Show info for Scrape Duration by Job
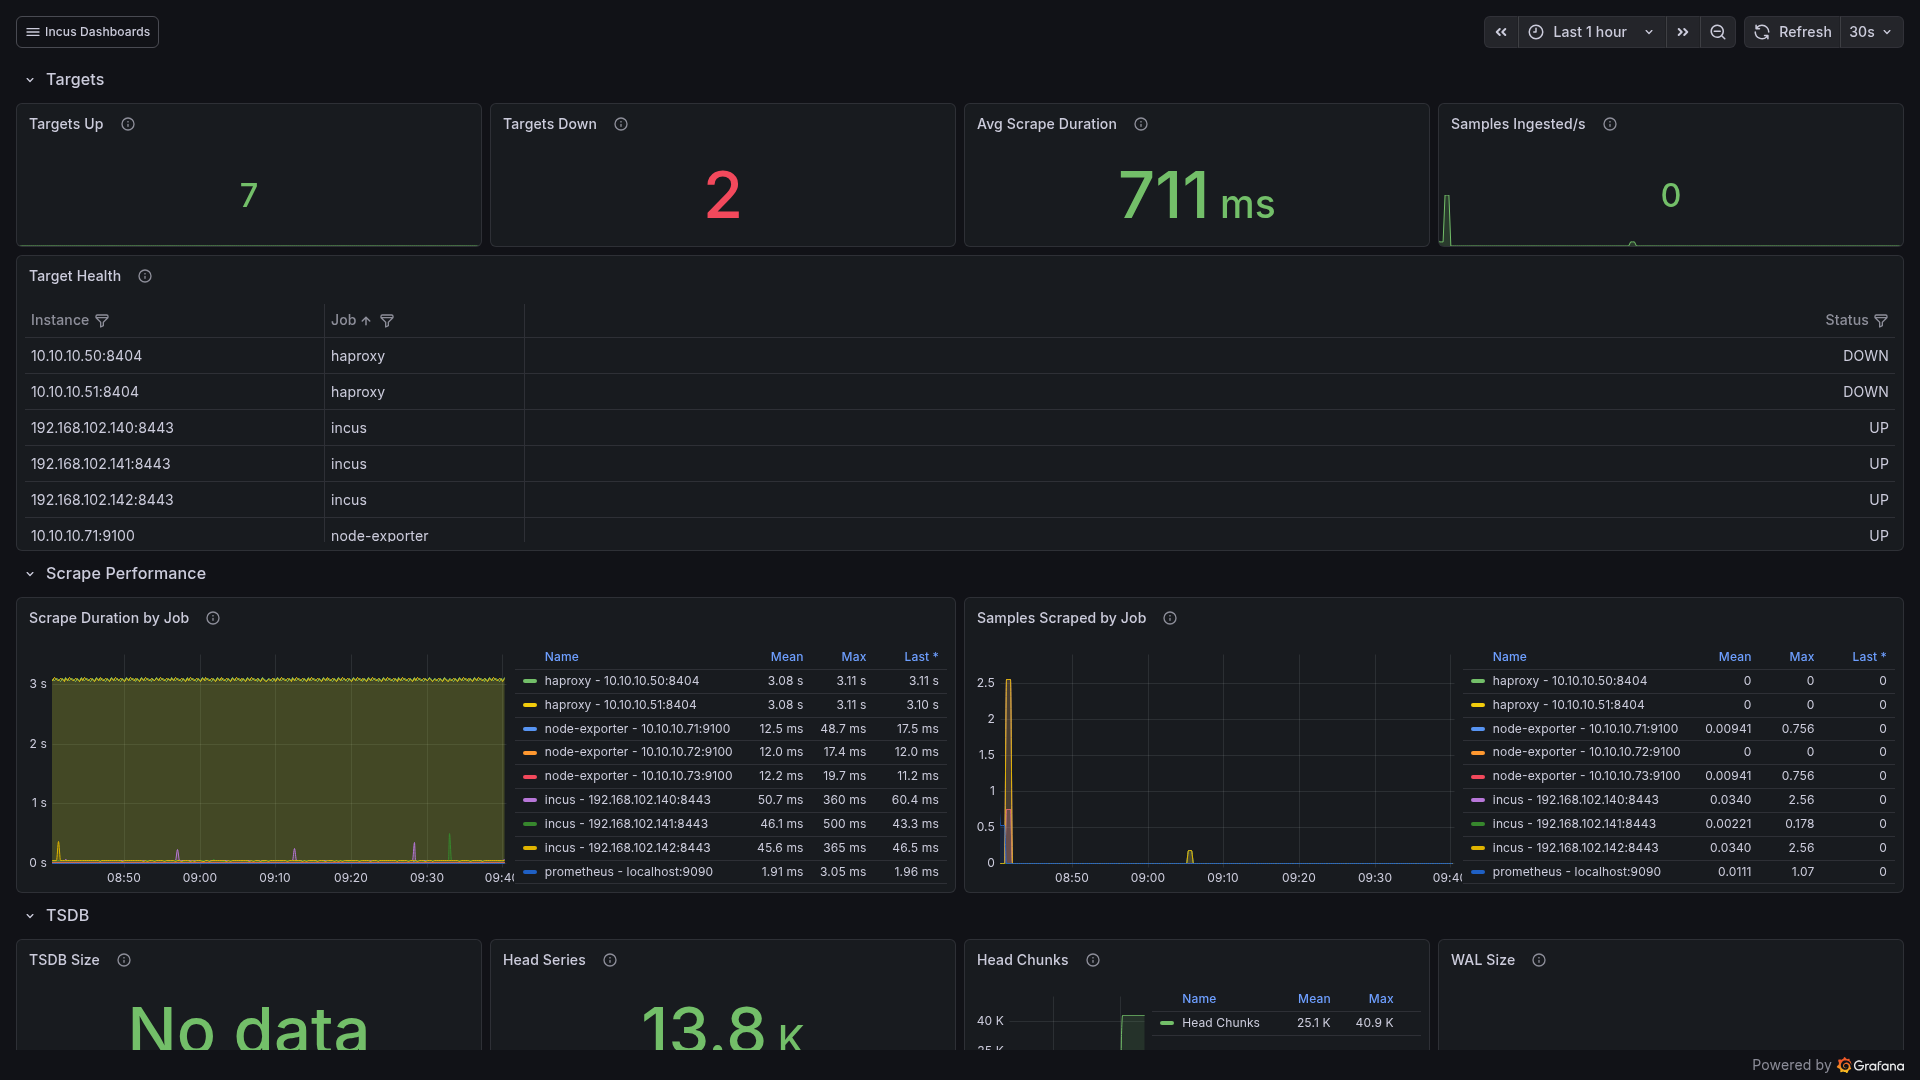The height and width of the screenshot is (1080, 1920). pyautogui.click(x=213, y=618)
